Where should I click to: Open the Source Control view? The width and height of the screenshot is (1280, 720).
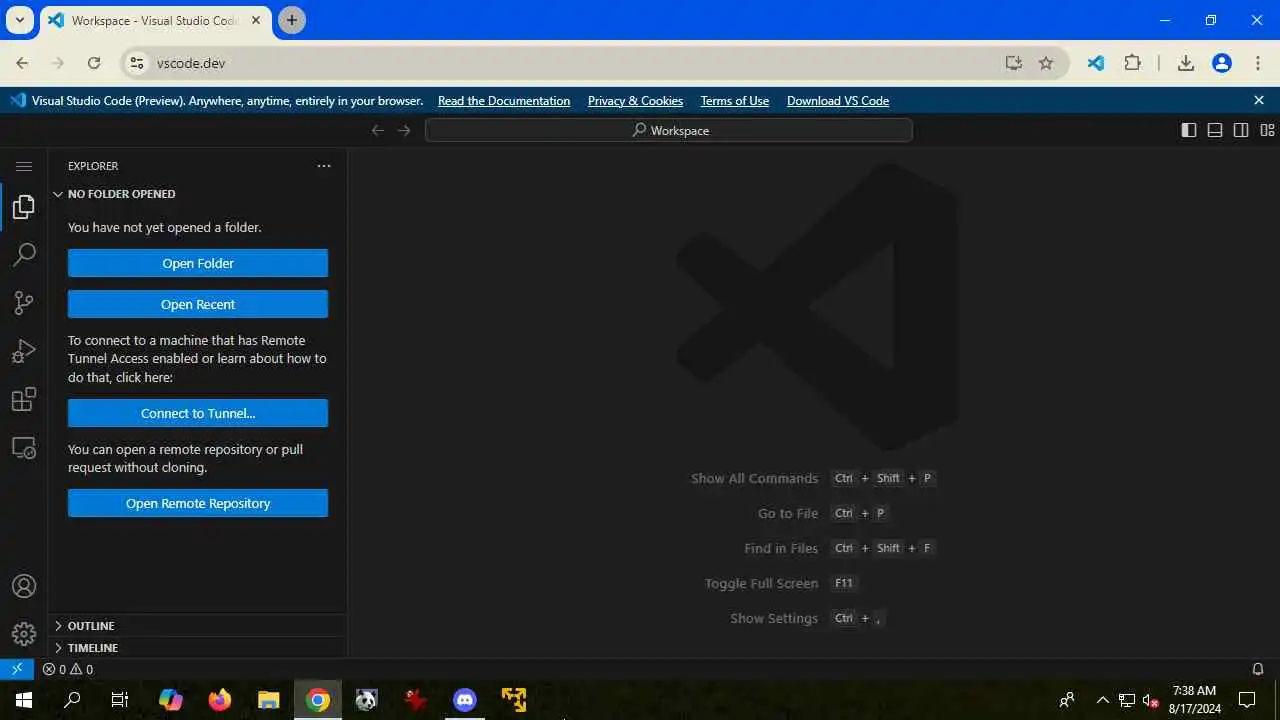[x=24, y=303]
